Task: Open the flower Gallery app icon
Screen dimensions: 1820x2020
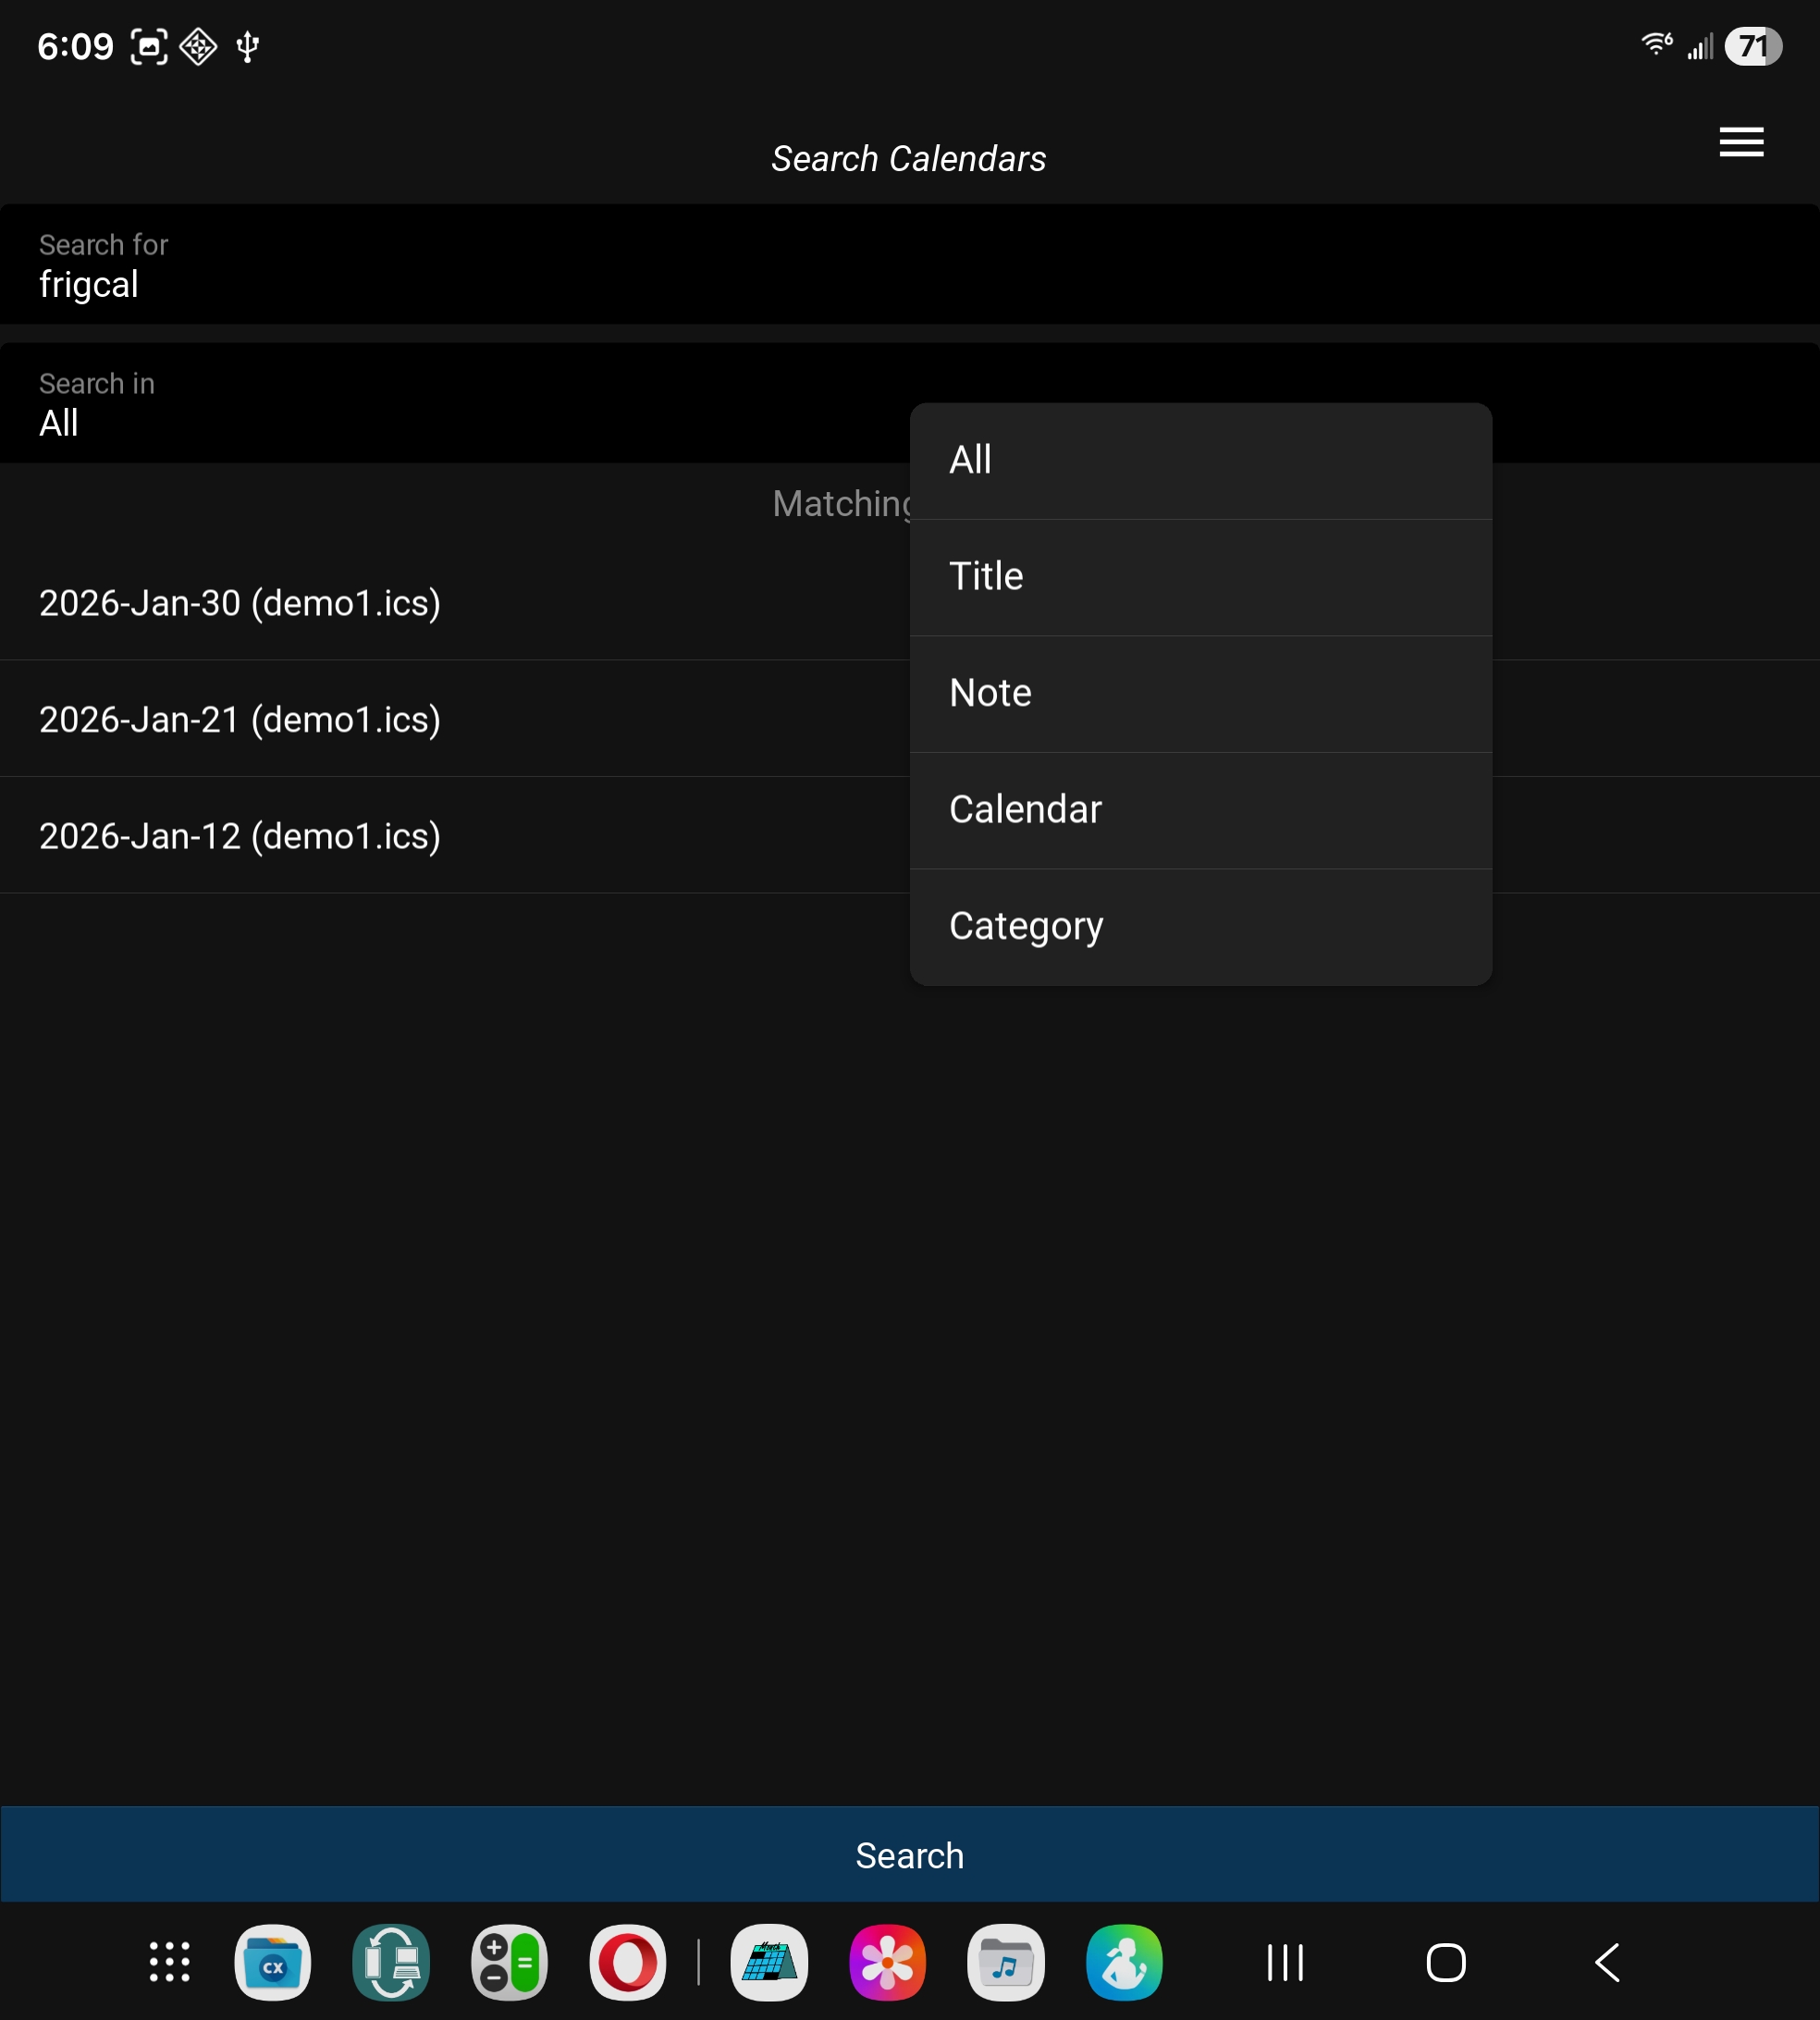Action: (x=887, y=1961)
